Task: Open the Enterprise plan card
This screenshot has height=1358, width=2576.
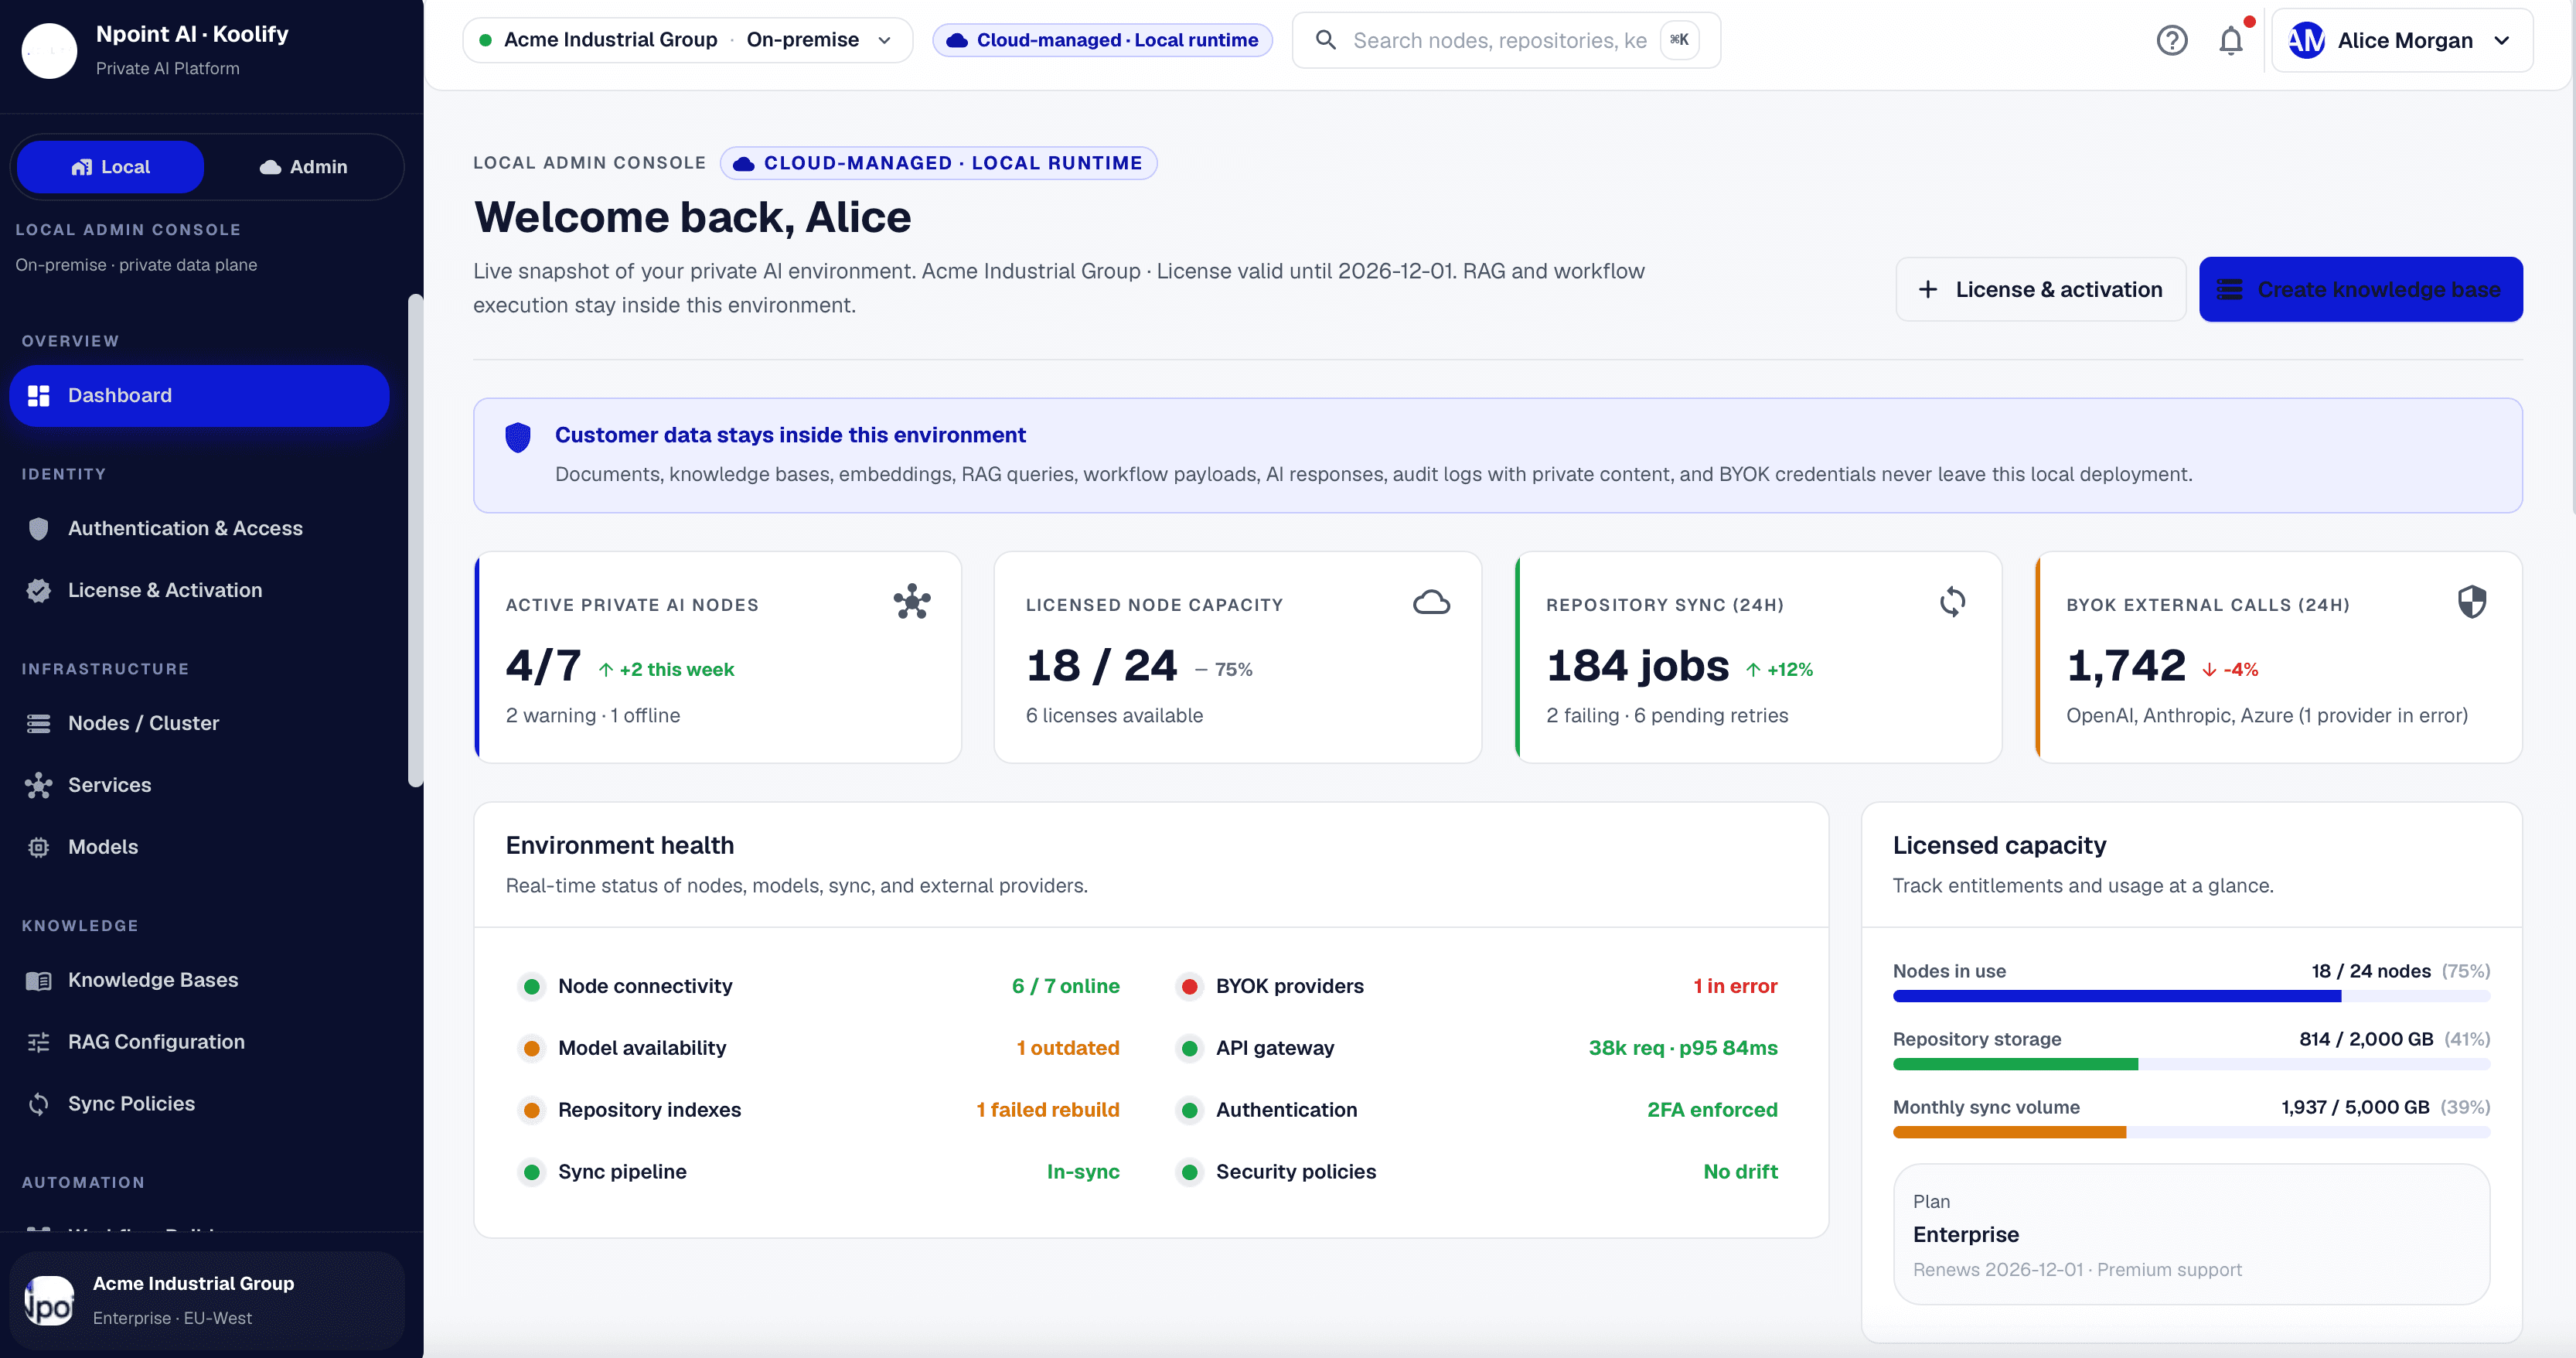Action: click(2191, 1234)
